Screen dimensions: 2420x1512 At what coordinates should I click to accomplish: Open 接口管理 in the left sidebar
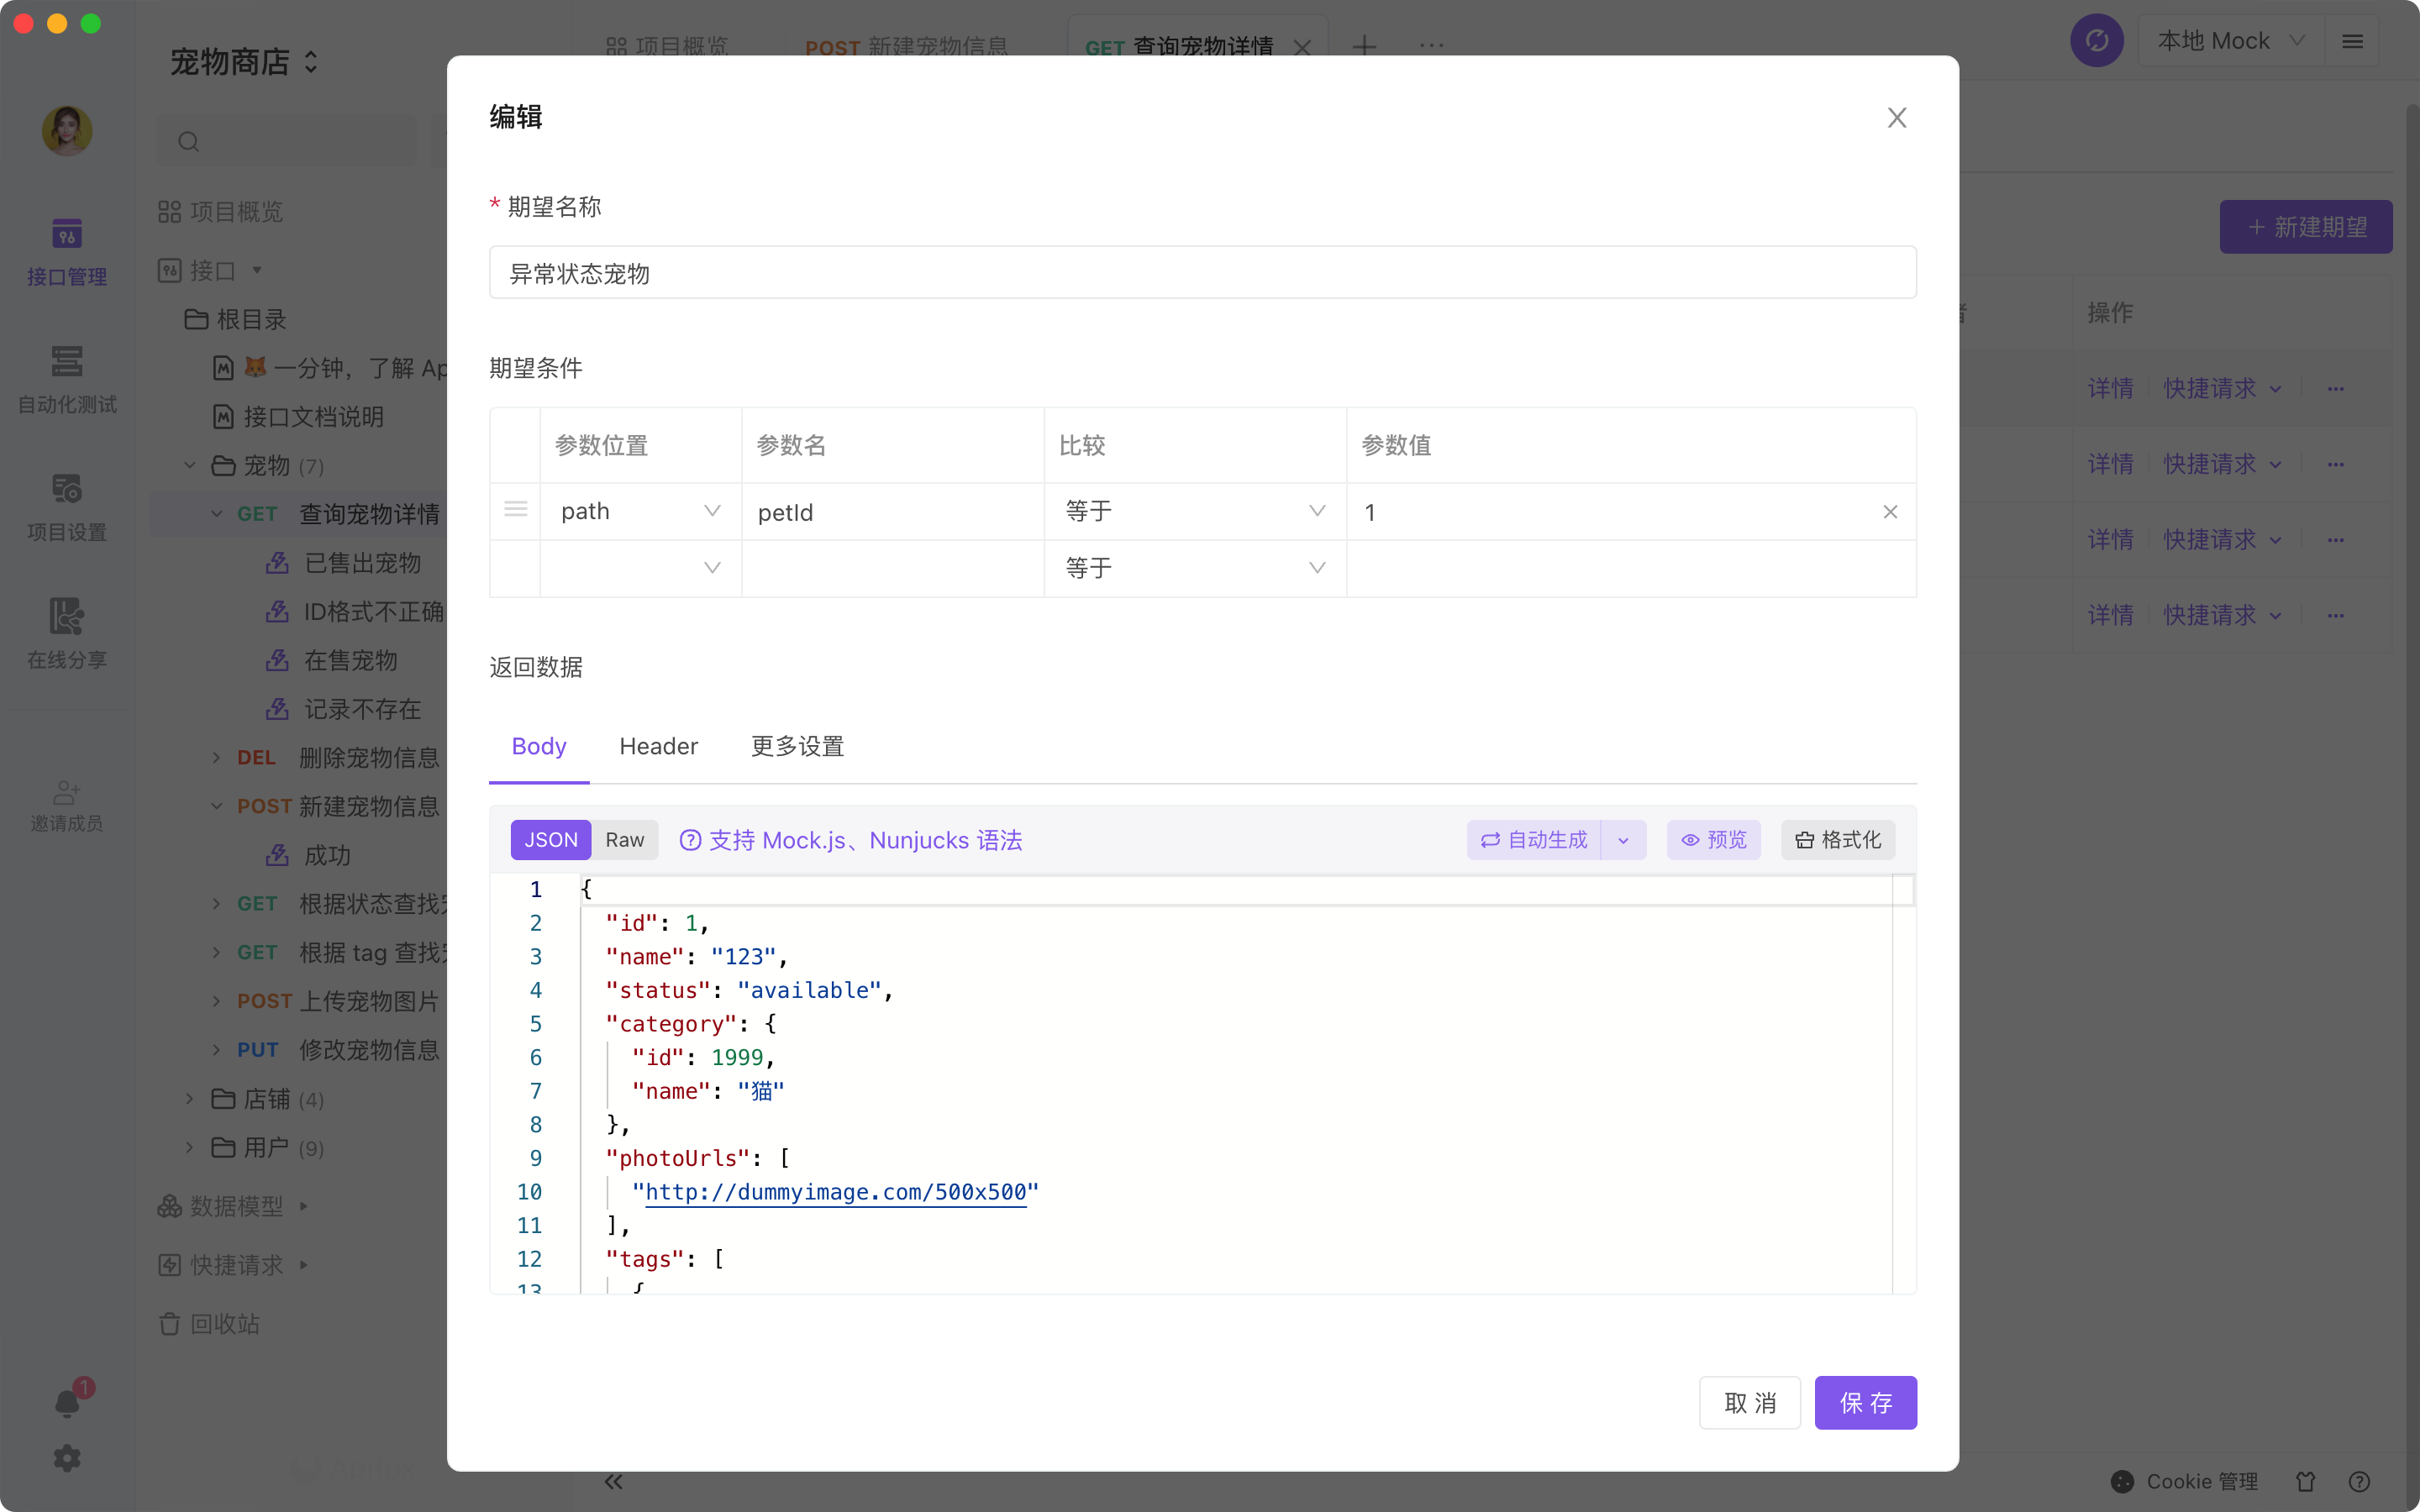pos(66,252)
